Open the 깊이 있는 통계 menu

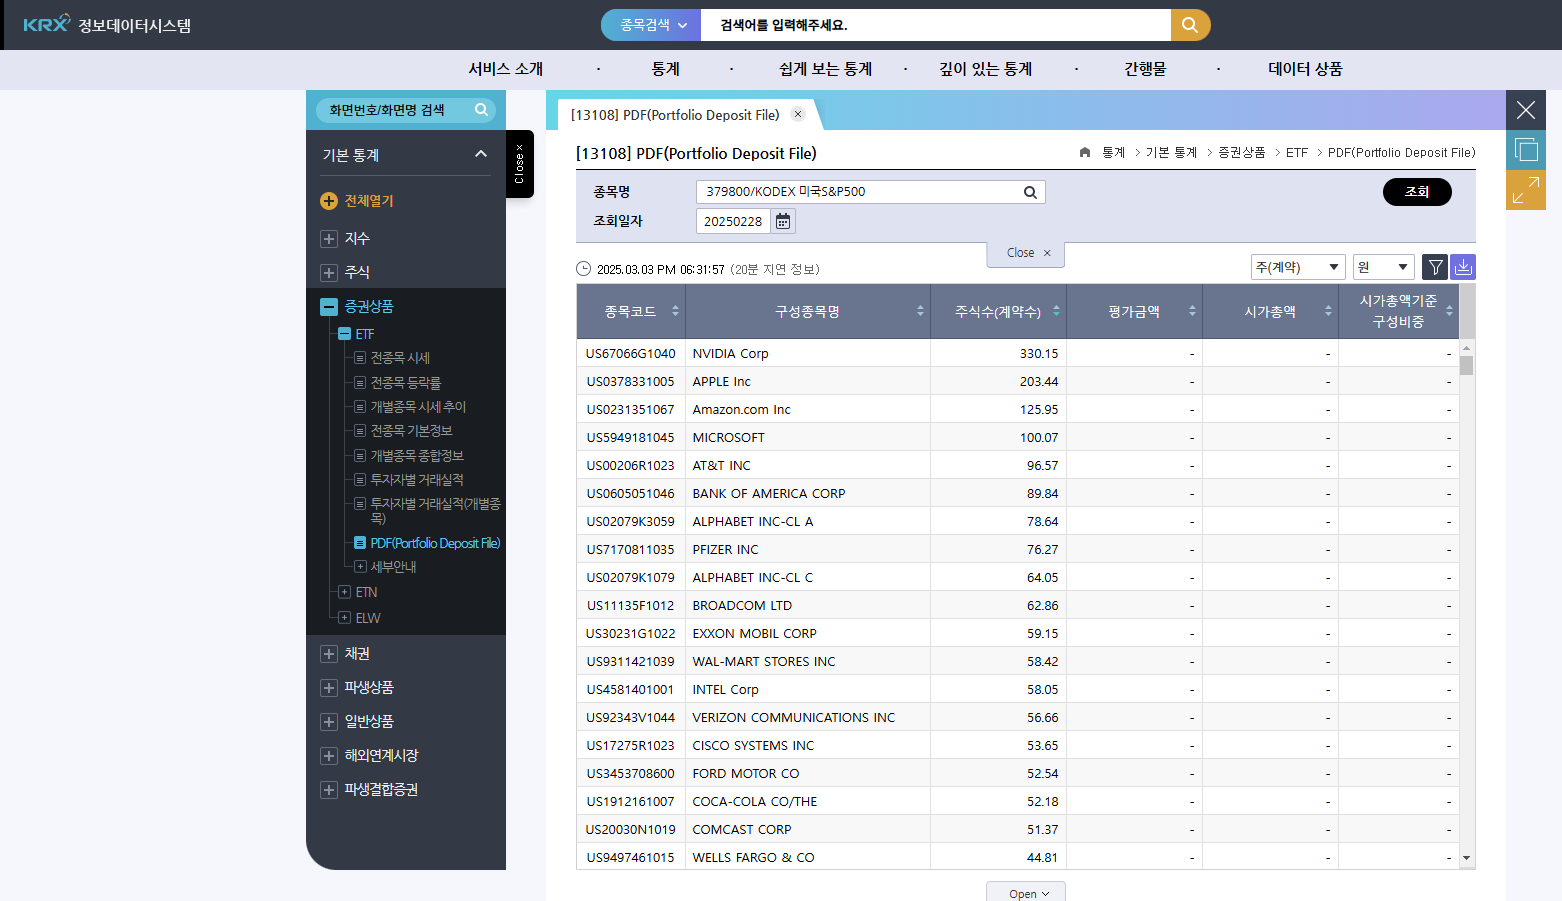[986, 69]
